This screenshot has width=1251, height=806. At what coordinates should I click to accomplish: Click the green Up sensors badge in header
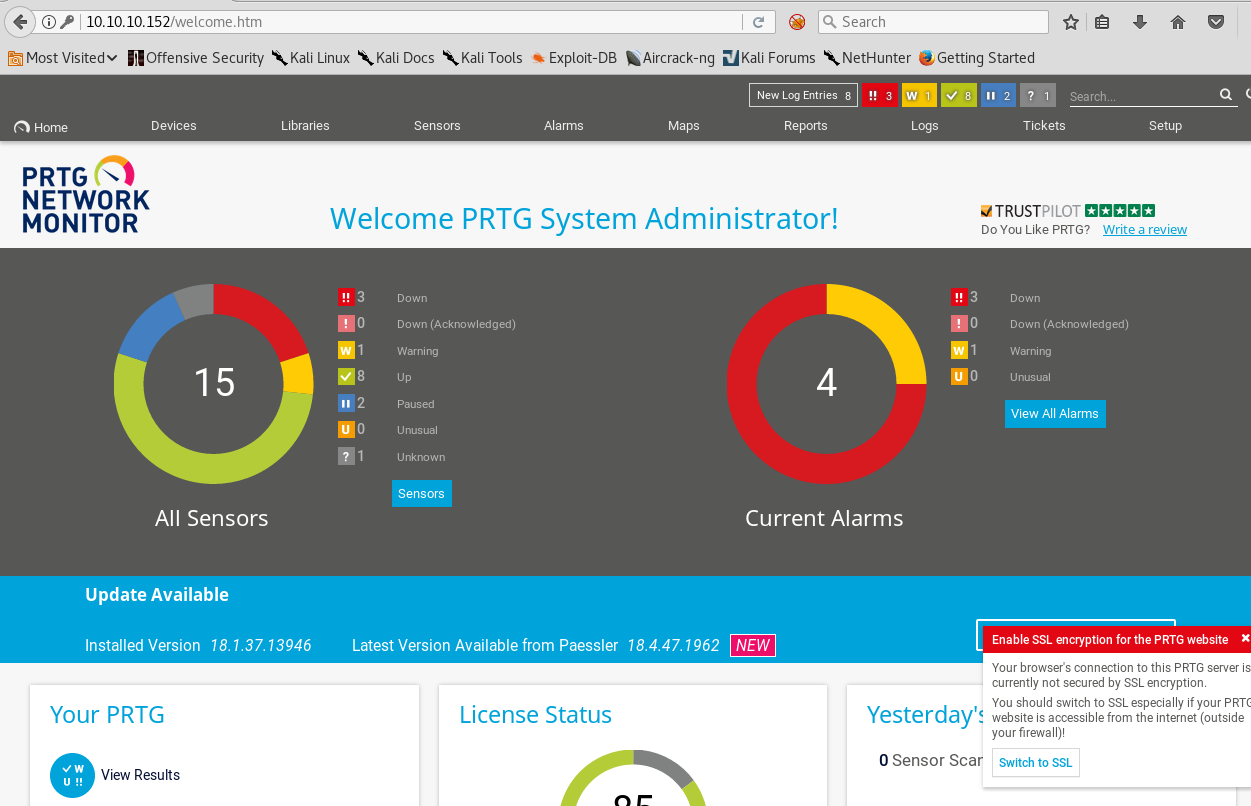coord(958,96)
